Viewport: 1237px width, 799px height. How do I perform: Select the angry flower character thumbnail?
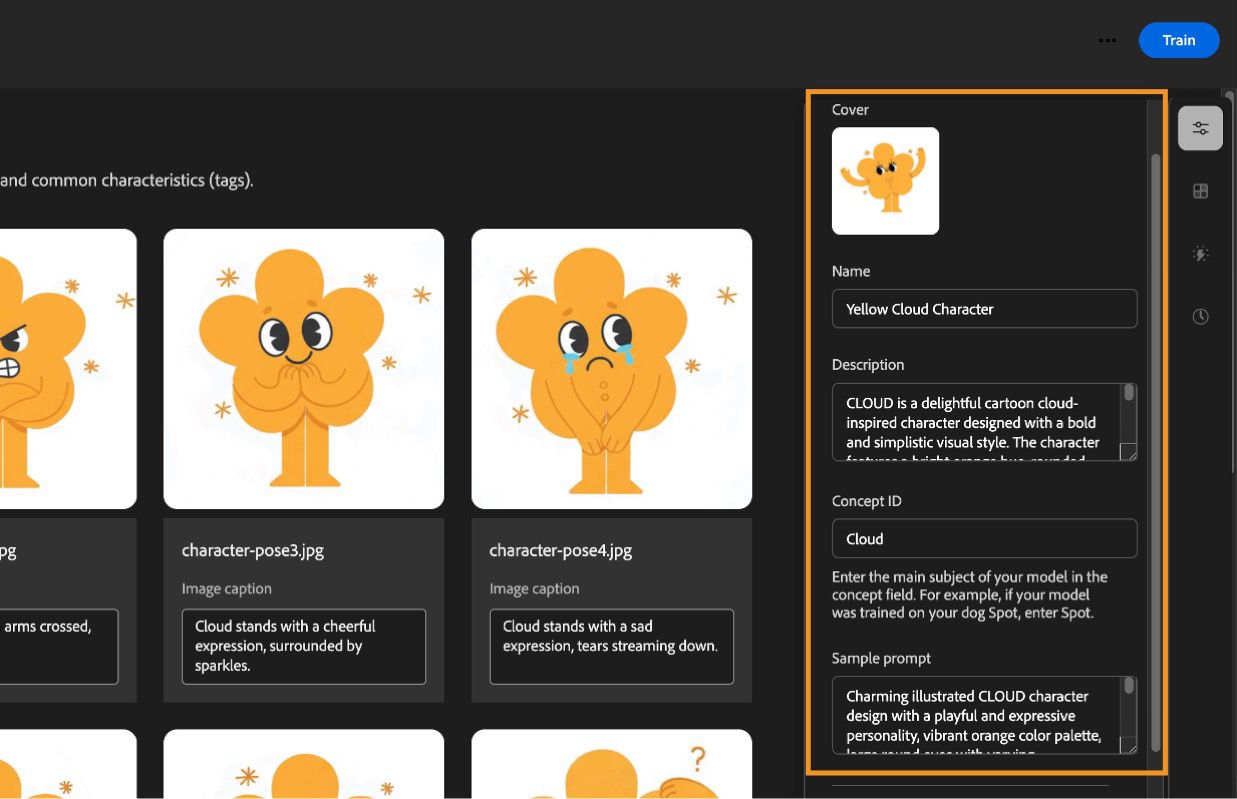pyautogui.click(x=60, y=367)
